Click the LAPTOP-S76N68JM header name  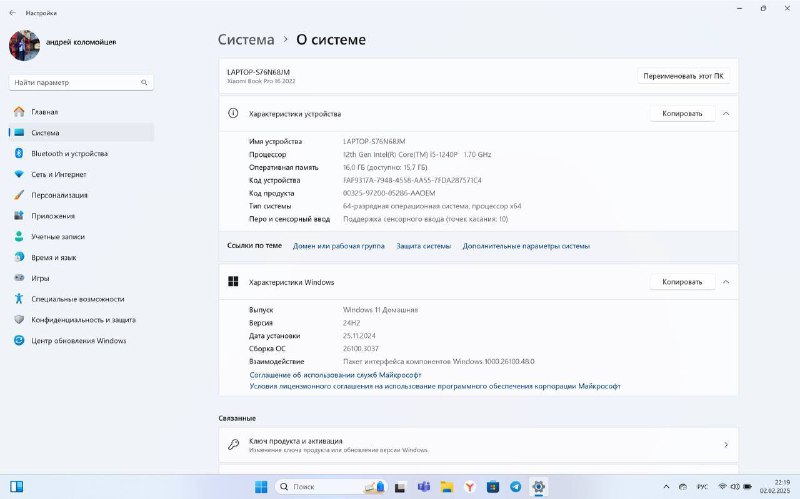tap(258, 72)
